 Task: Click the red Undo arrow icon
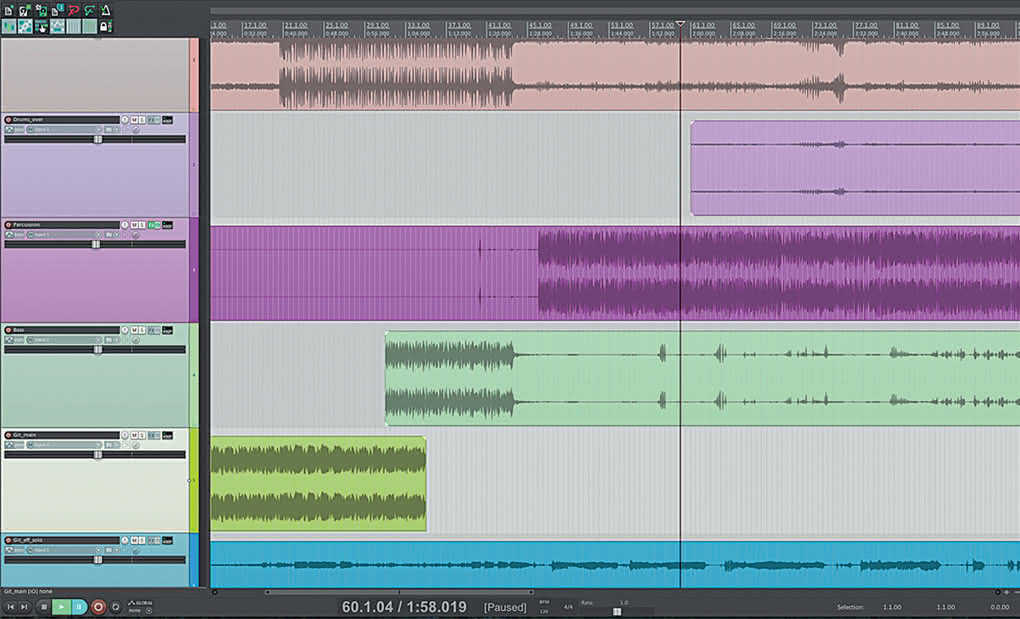click(74, 10)
